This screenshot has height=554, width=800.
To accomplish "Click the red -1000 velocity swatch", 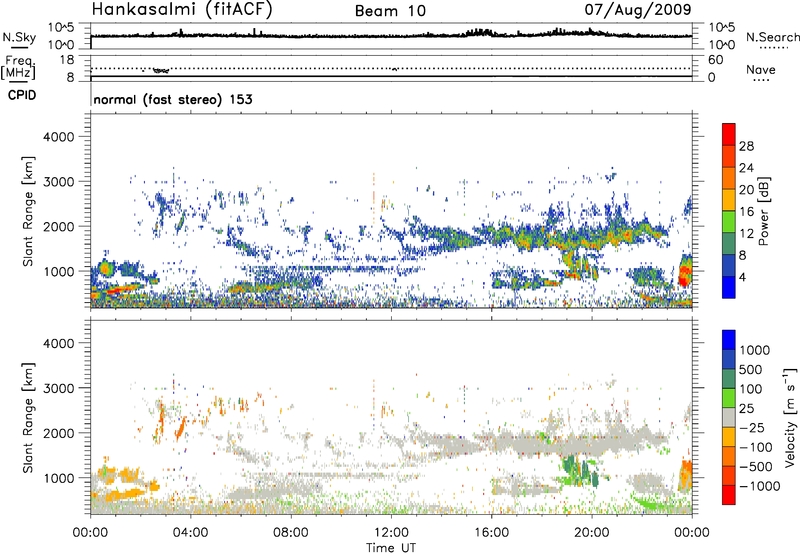I will point(729,495).
